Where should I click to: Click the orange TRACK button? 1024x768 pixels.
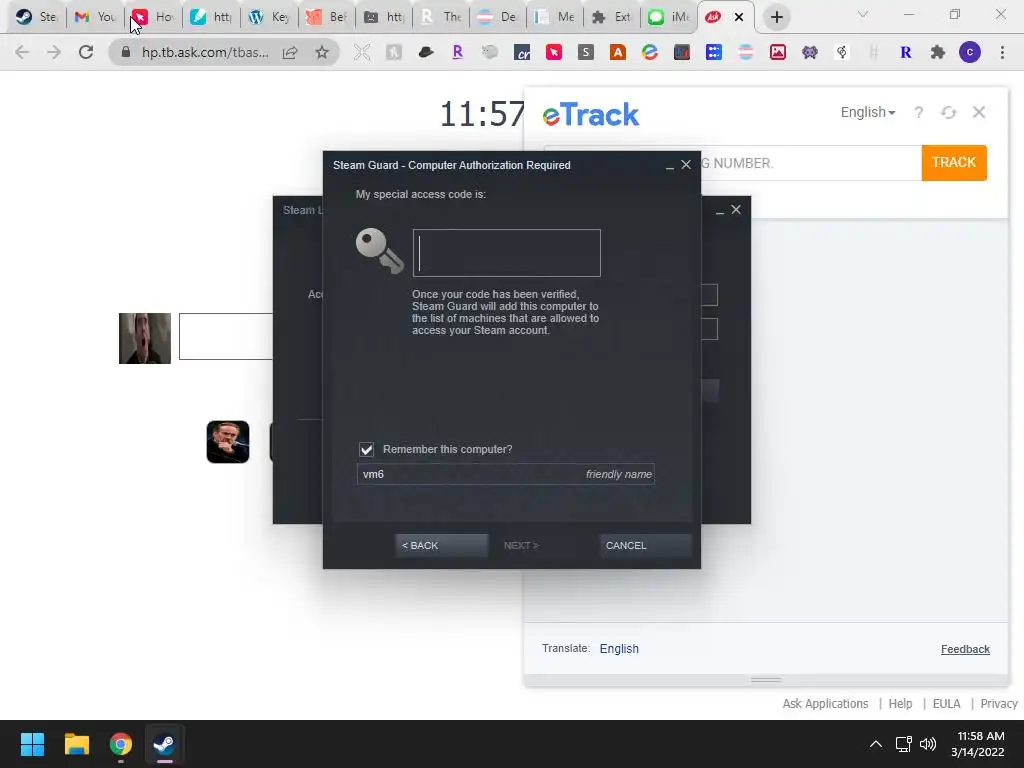pyautogui.click(x=954, y=163)
